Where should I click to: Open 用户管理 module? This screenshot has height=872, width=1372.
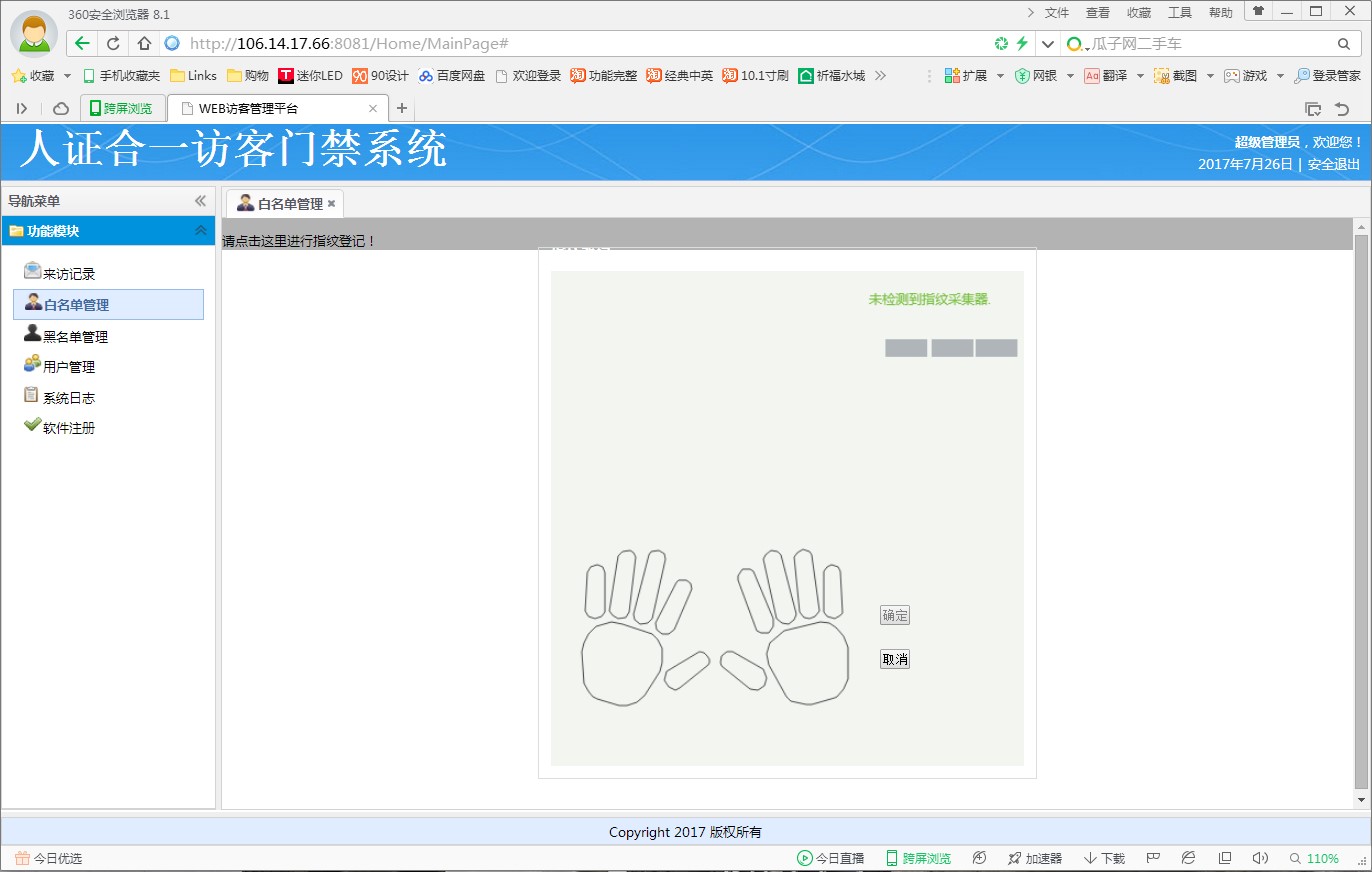(68, 367)
